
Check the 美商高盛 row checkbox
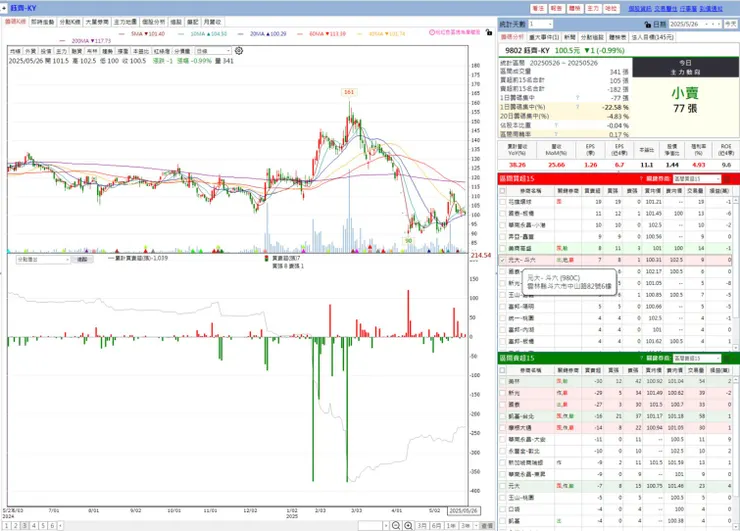pyautogui.click(x=503, y=248)
